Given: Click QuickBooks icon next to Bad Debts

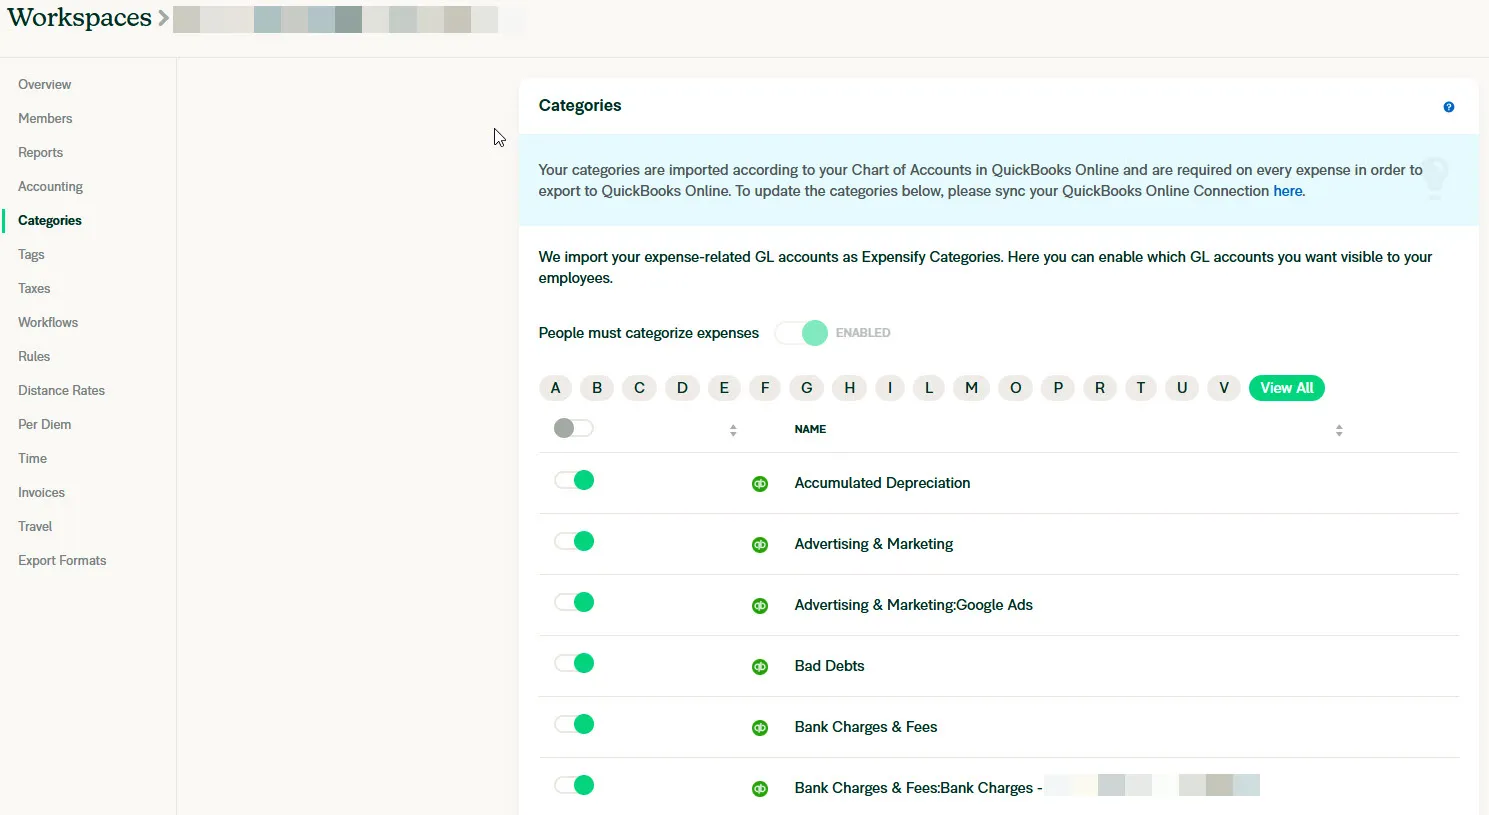Looking at the screenshot, I should point(760,667).
